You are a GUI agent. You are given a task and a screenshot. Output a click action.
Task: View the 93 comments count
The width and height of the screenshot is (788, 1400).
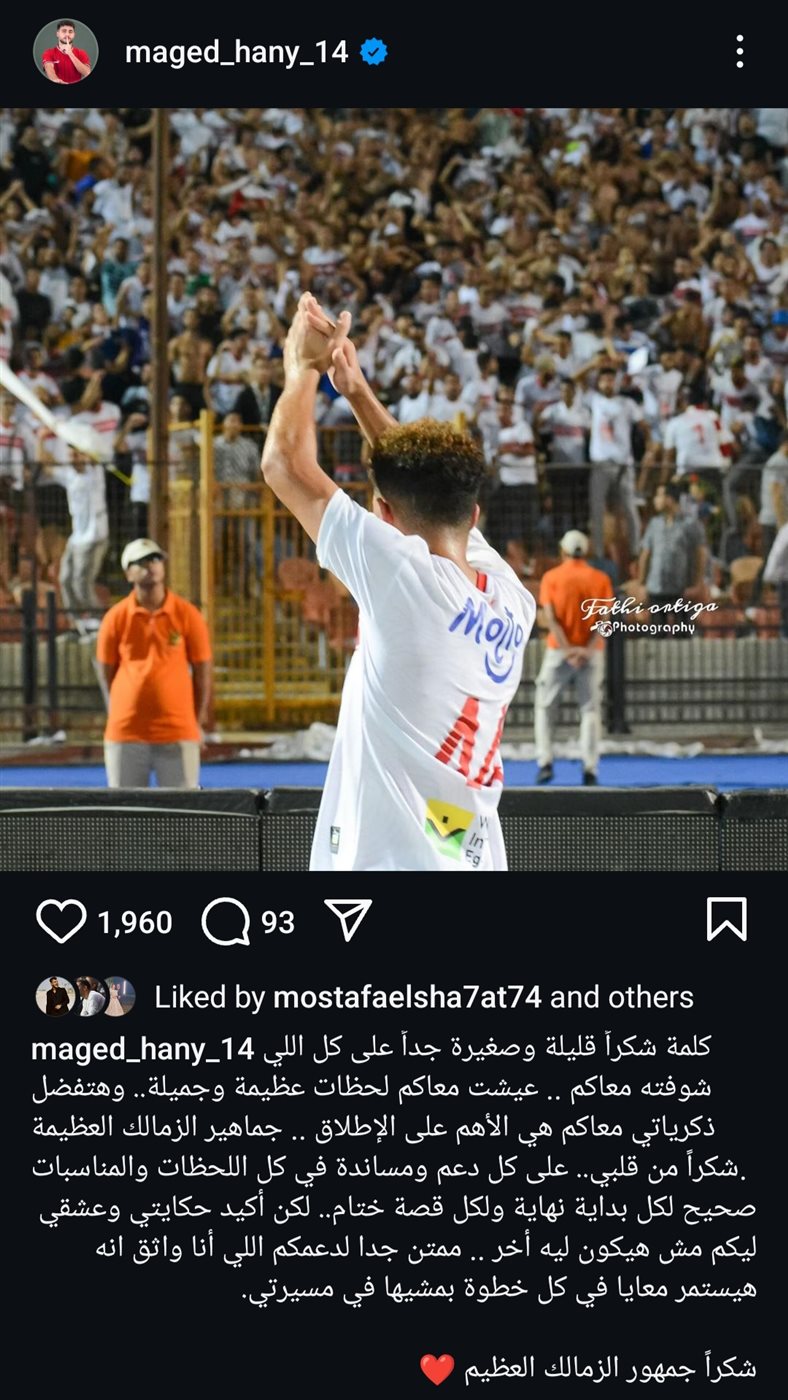click(x=278, y=922)
